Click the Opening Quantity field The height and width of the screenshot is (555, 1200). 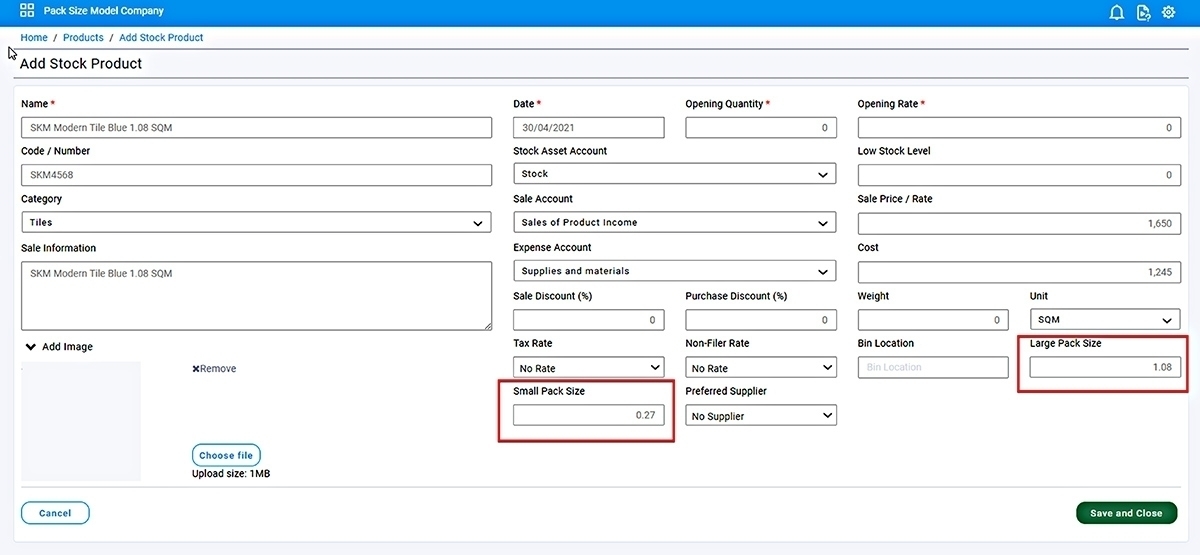[760, 128]
